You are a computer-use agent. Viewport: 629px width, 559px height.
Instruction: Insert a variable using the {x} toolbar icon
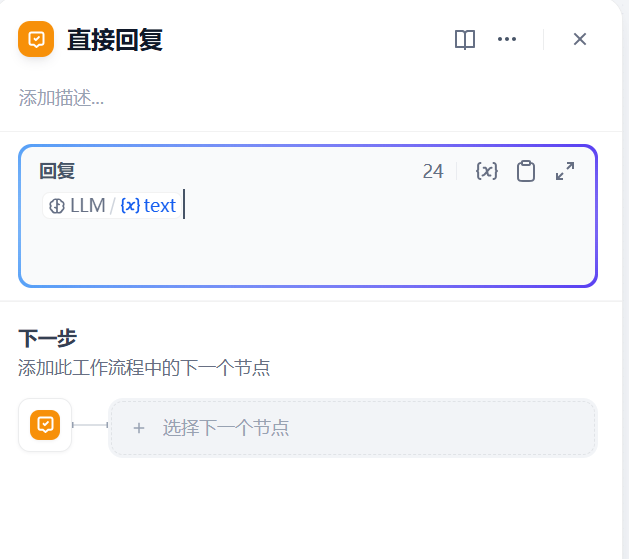(486, 171)
